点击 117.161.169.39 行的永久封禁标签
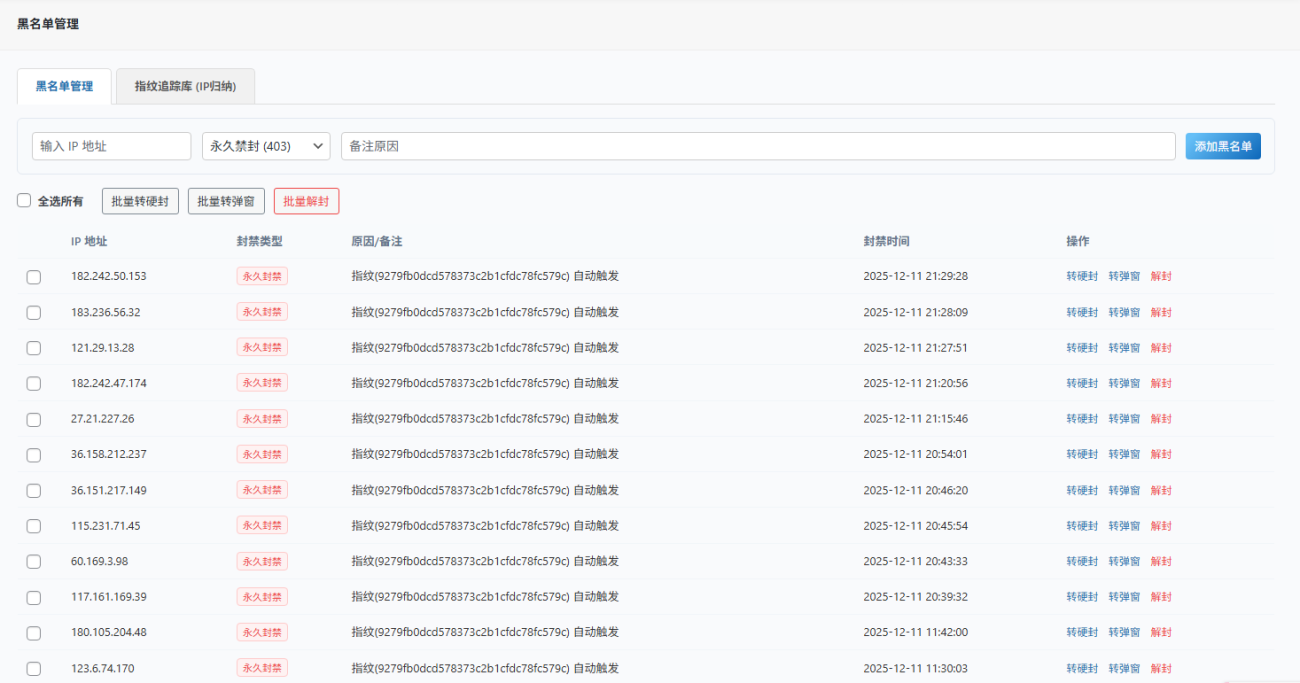 tap(261, 596)
